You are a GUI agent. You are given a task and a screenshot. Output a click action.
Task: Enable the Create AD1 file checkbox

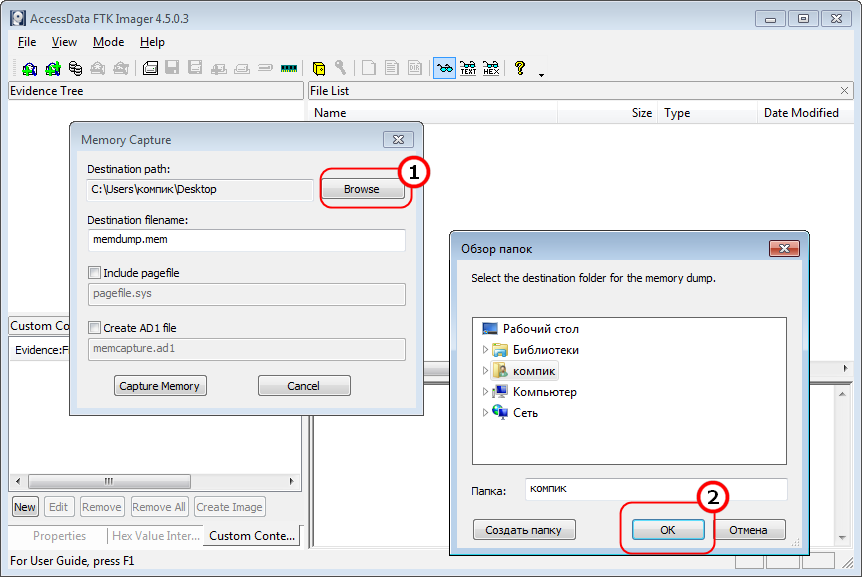pyautogui.click(x=95, y=328)
